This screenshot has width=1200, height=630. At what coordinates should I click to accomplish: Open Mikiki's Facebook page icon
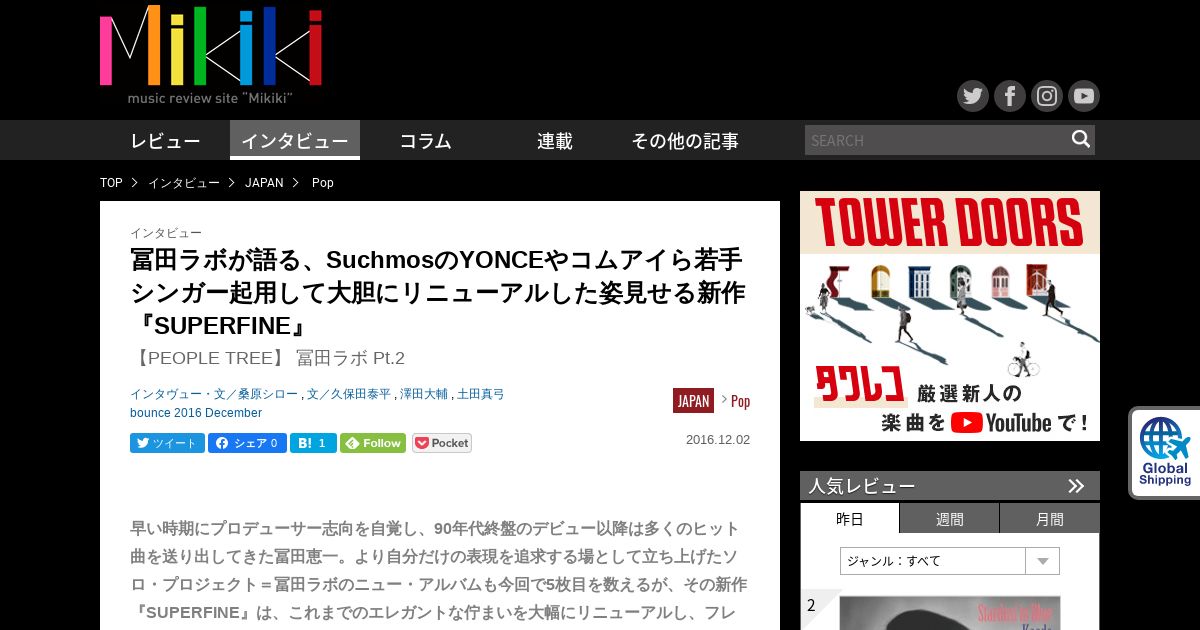pyautogui.click(x=1010, y=96)
